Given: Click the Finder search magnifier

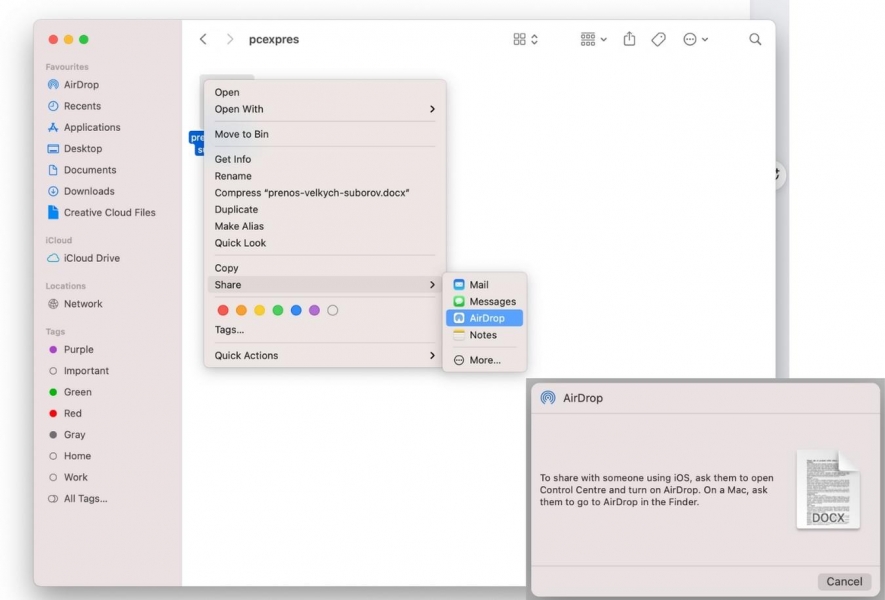Looking at the screenshot, I should point(755,39).
